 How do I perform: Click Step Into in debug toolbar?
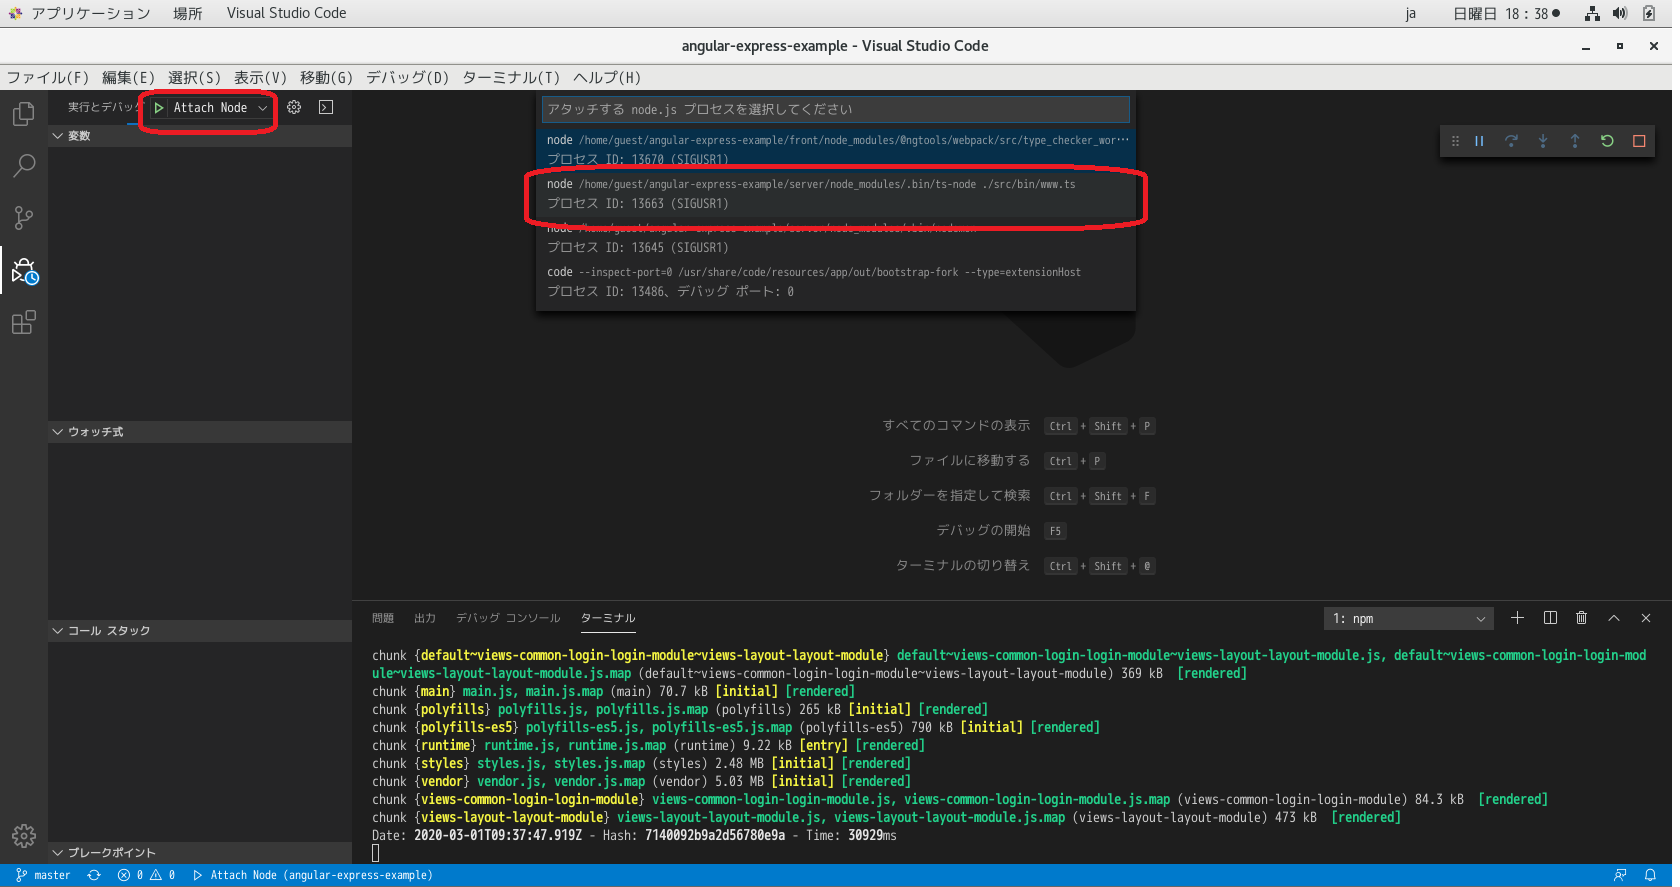1543,141
